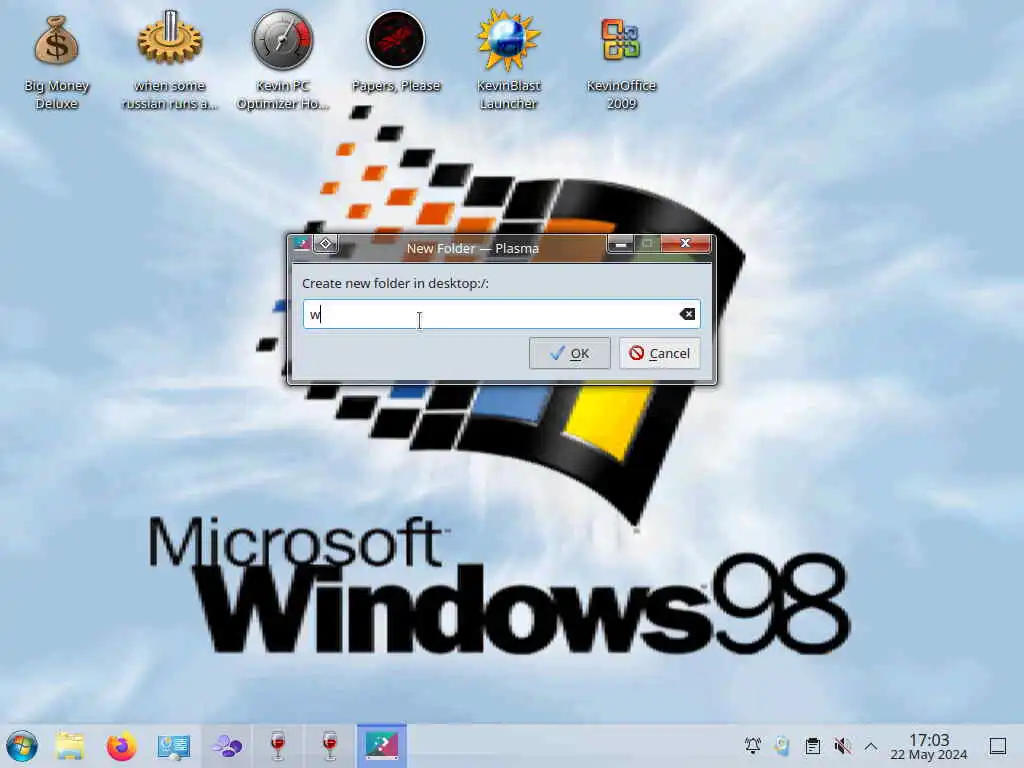This screenshot has height=768, width=1024.
Task: Open the Windows 7 style start menu
Action: click(22, 746)
